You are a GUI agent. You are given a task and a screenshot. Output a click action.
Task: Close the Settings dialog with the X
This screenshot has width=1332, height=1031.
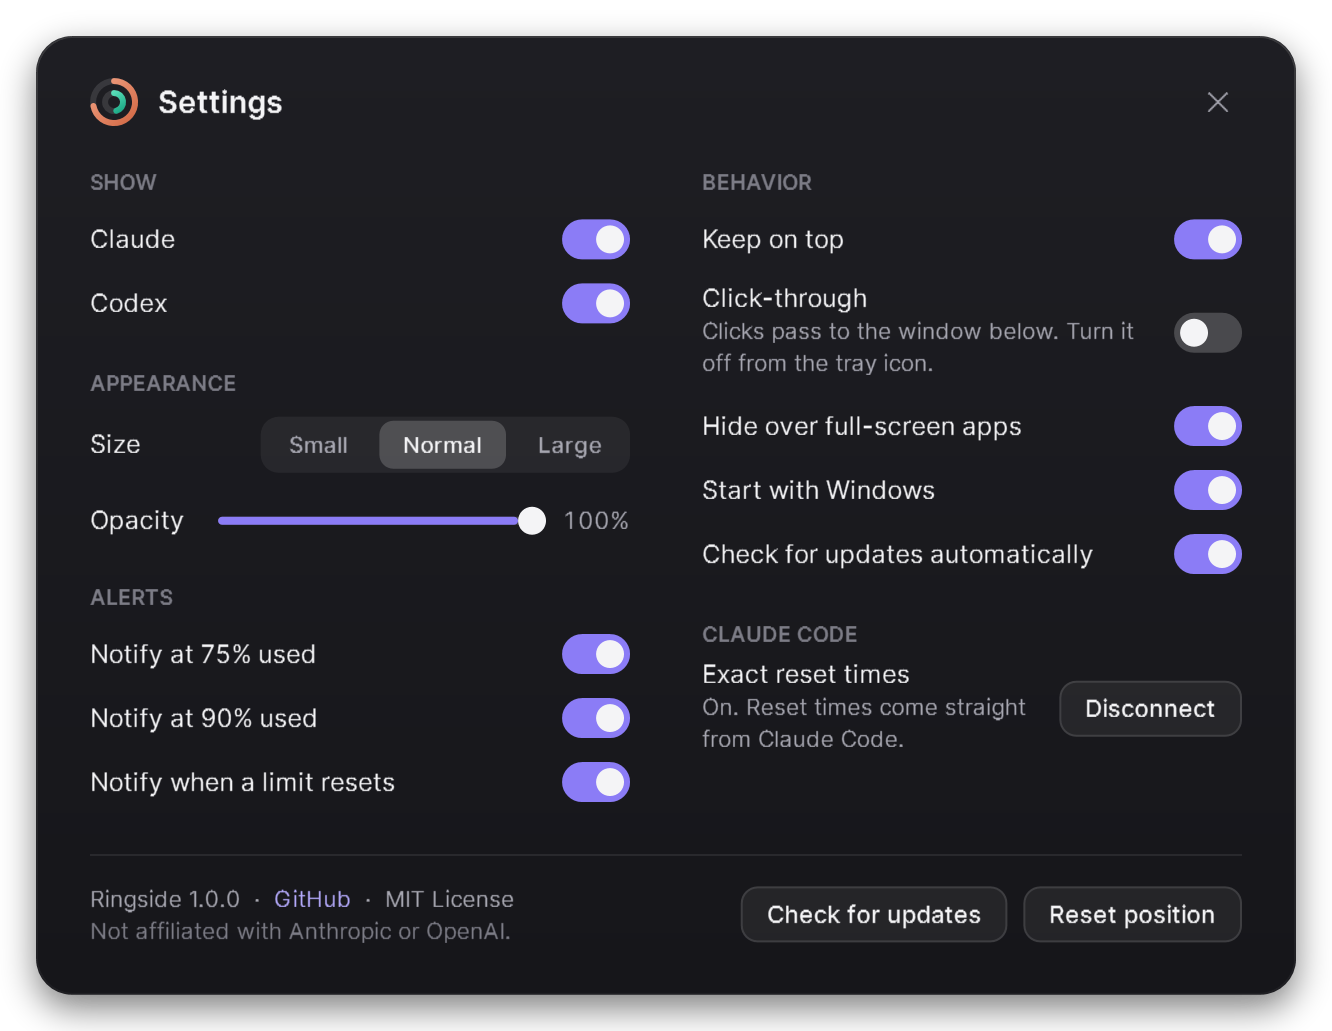coord(1217,102)
